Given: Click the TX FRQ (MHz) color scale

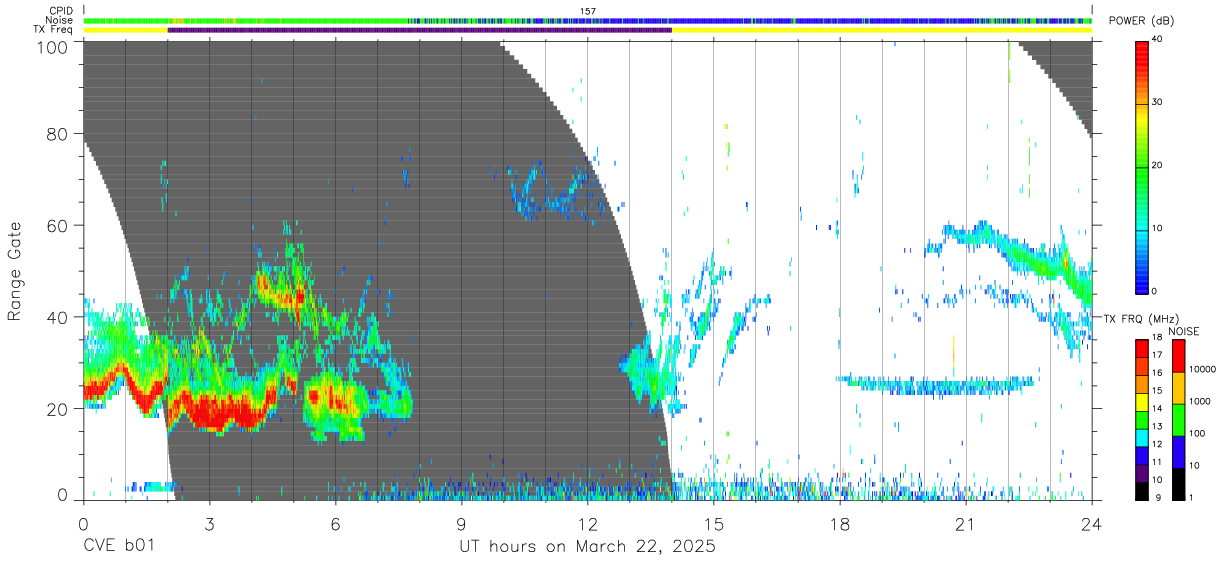Looking at the screenshot, I should [x=1142, y=419].
